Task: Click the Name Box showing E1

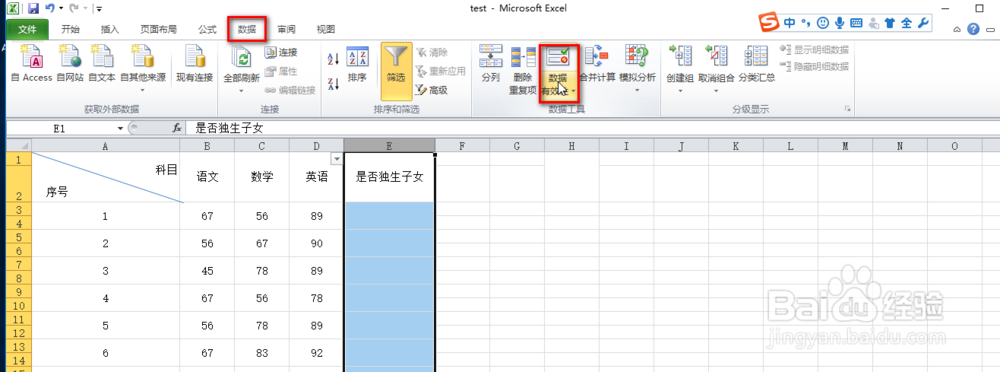Action: [x=59, y=128]
